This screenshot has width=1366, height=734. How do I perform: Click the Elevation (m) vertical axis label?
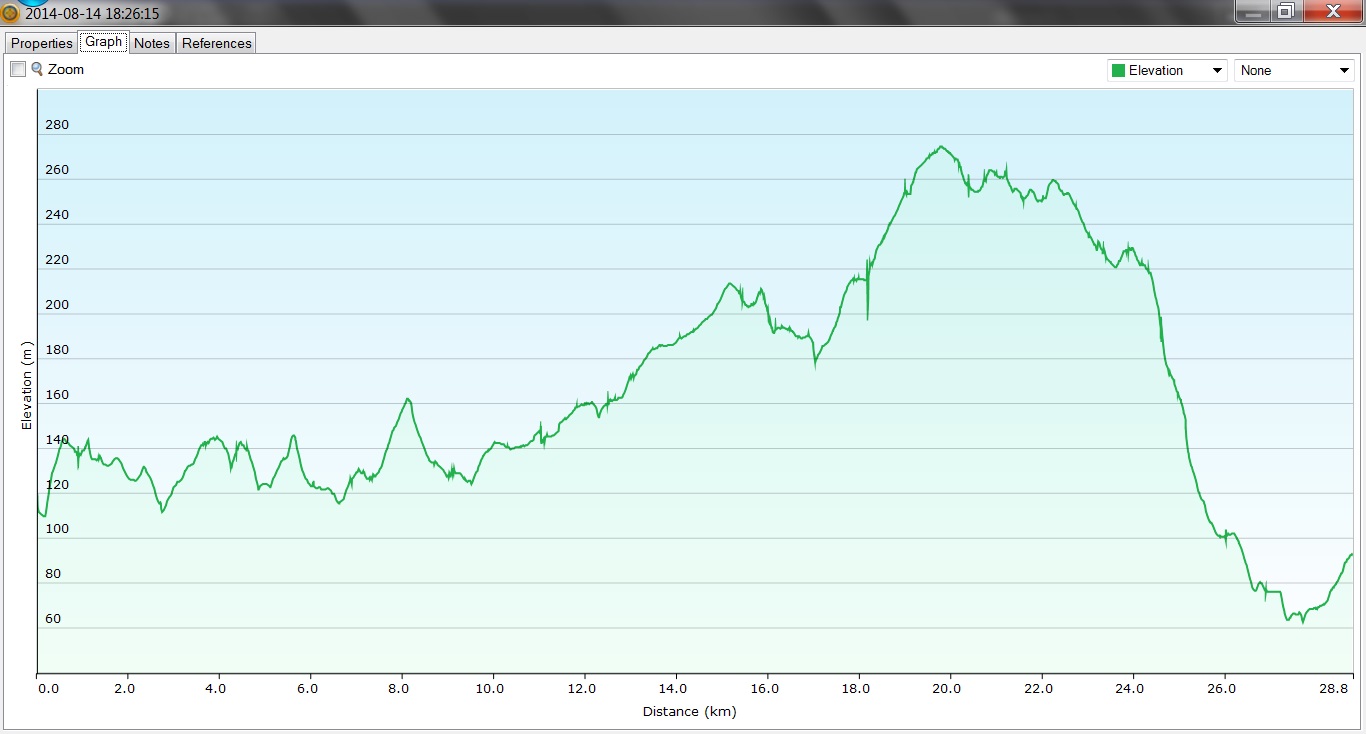pyautogui.click(x=27, y=385)
